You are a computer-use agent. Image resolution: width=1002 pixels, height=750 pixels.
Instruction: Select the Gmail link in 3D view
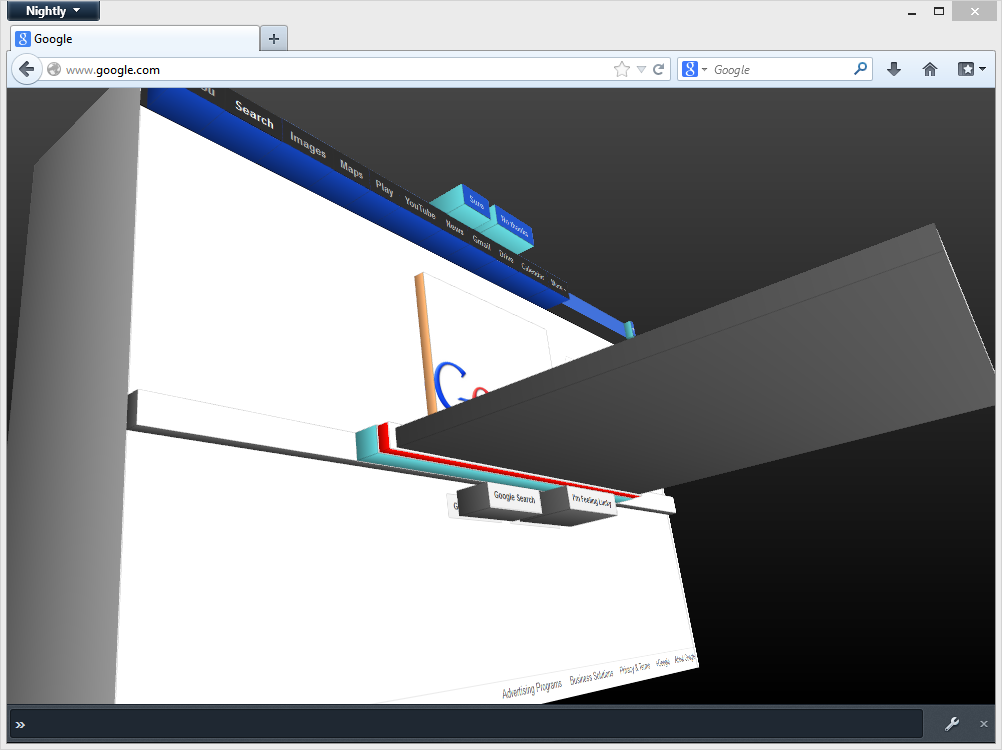point(481,242)
